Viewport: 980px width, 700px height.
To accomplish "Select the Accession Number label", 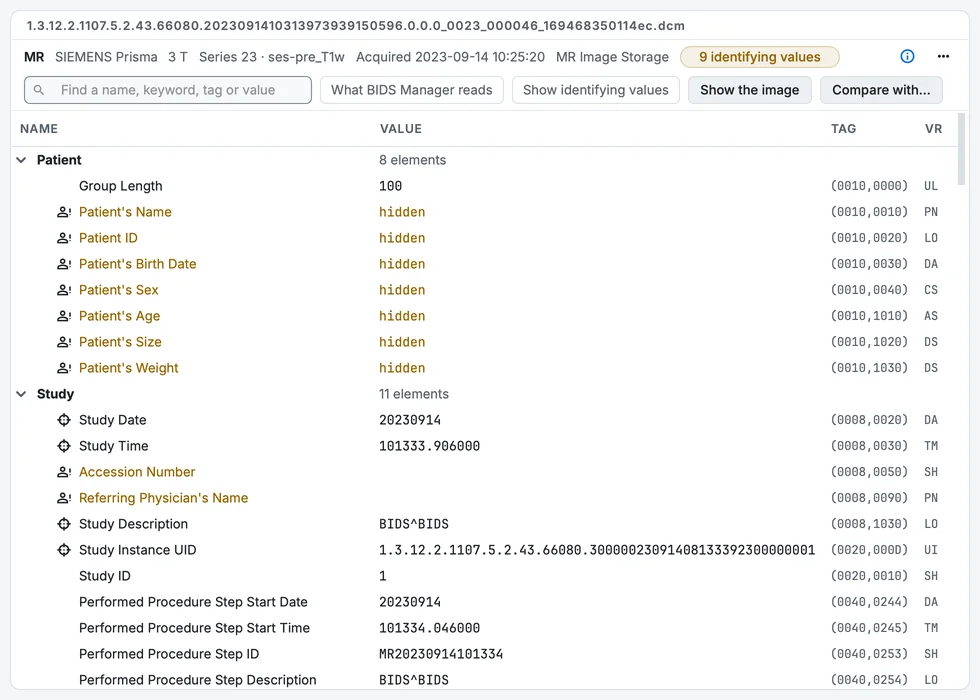I will tap(137, 472).
